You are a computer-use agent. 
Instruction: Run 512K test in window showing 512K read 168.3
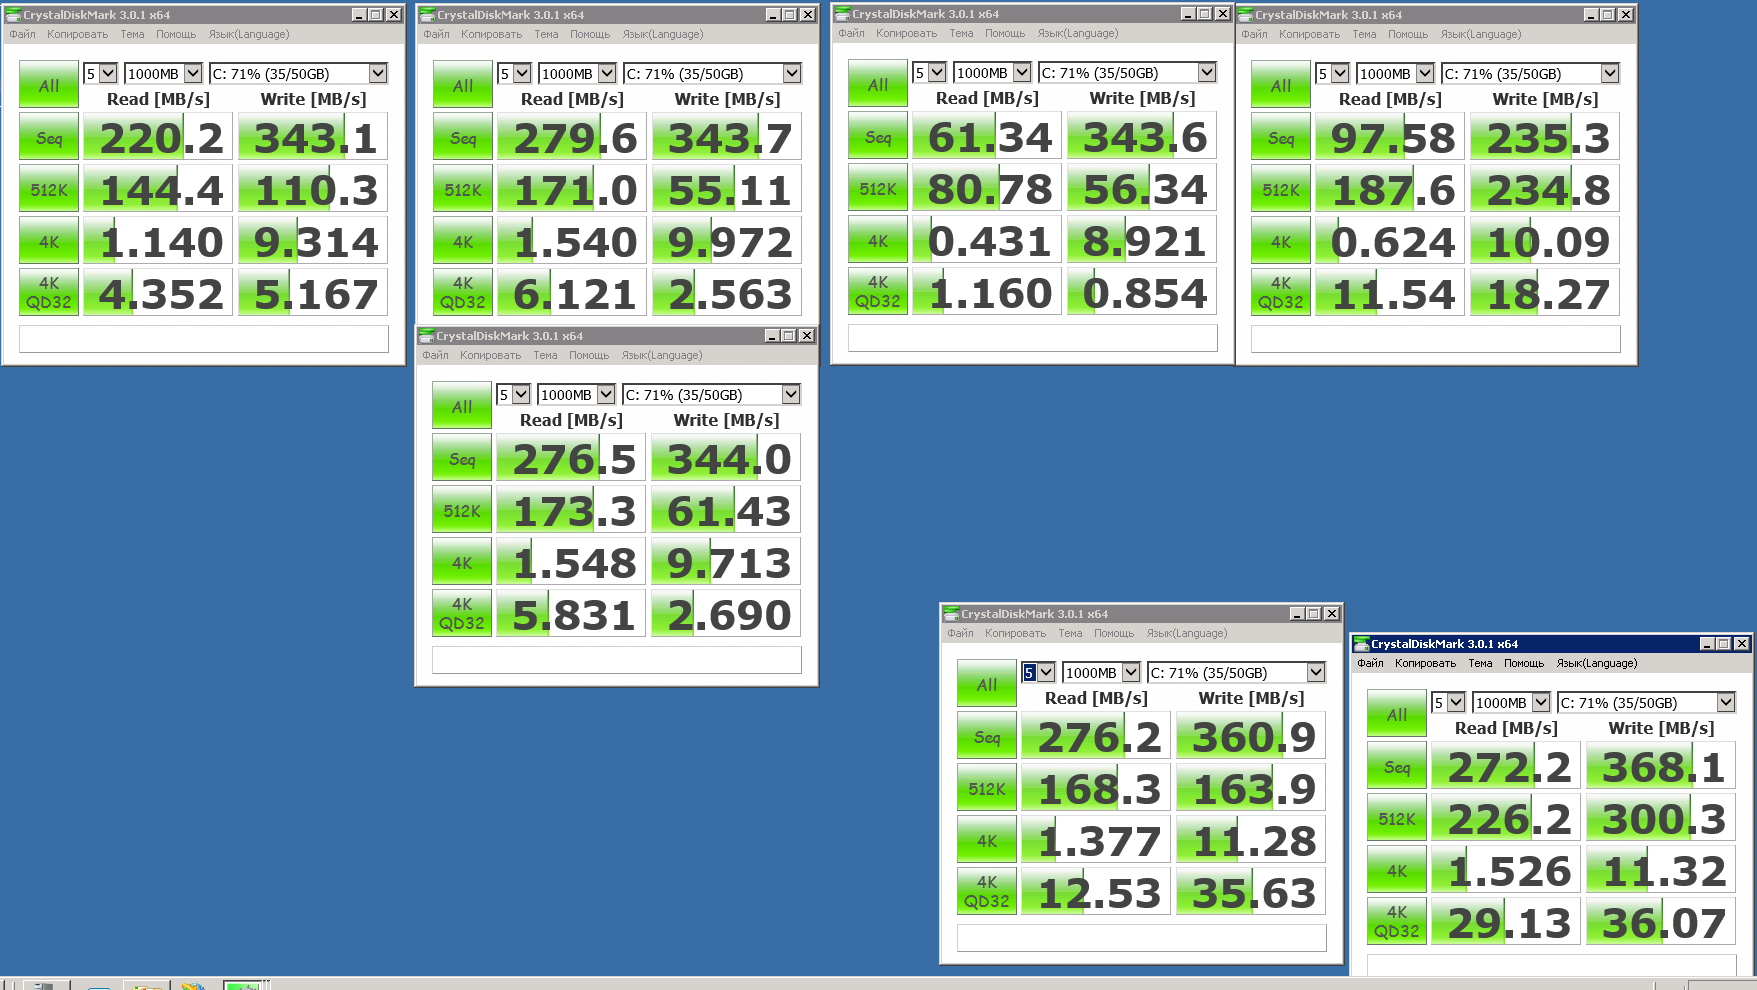(987, 789)
